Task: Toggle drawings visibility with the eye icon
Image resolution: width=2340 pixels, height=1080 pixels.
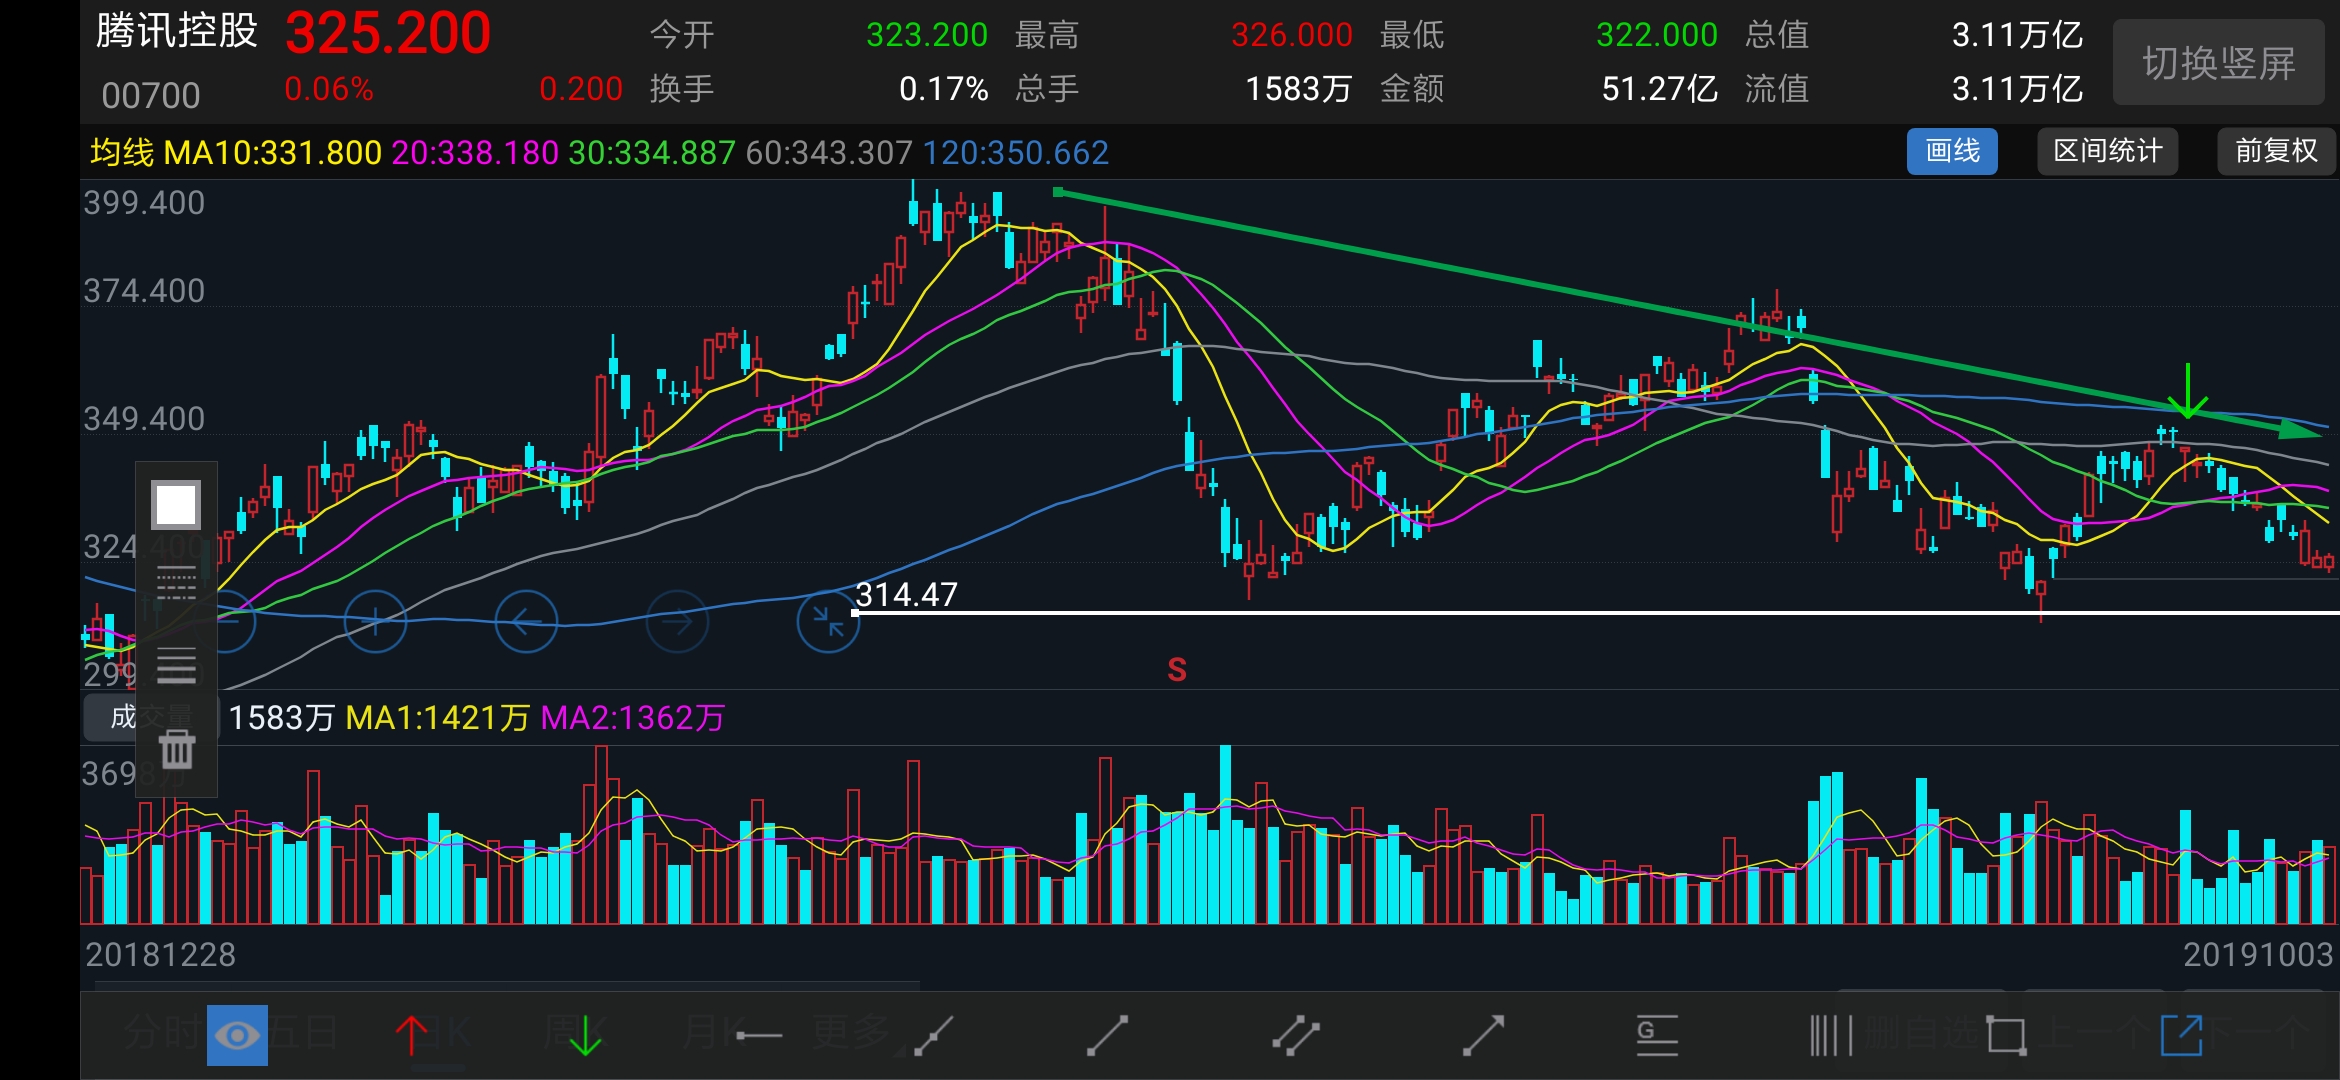Action: click(237, 1035)
